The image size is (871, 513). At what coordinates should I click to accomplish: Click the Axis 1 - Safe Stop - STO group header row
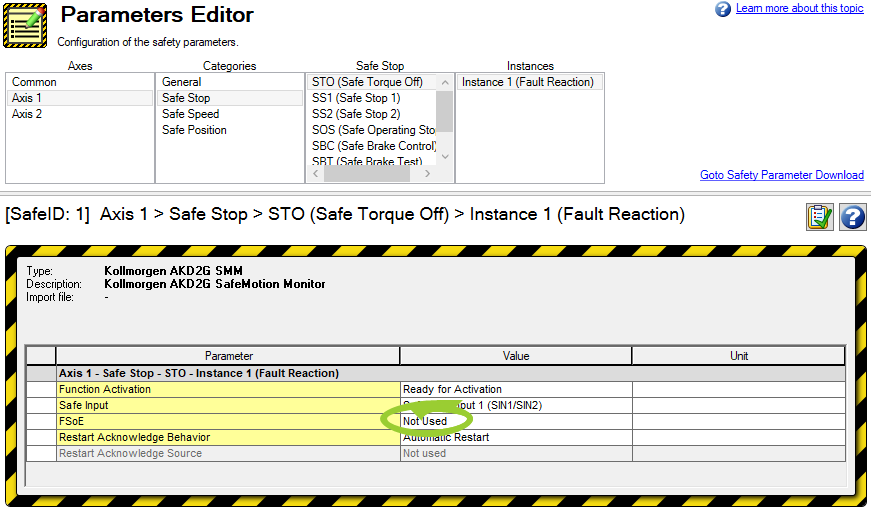(x=450, y=374)
